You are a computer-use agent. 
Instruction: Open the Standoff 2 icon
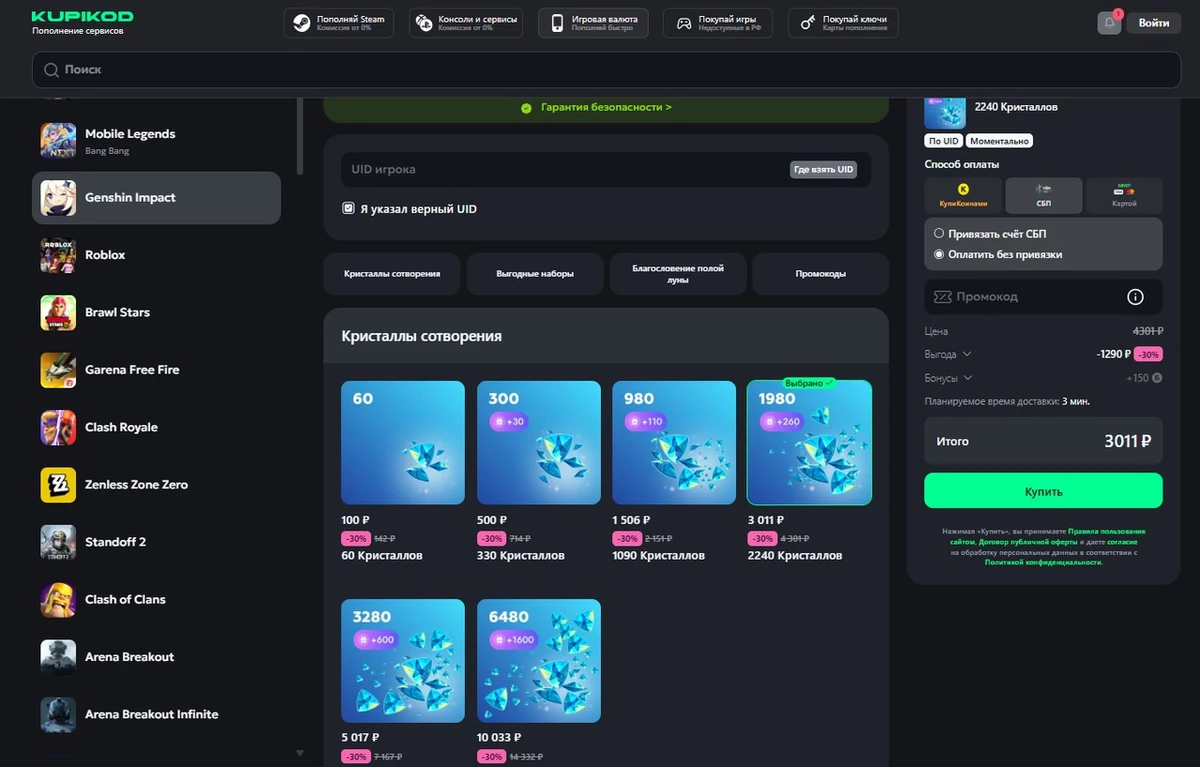(58, 542)
